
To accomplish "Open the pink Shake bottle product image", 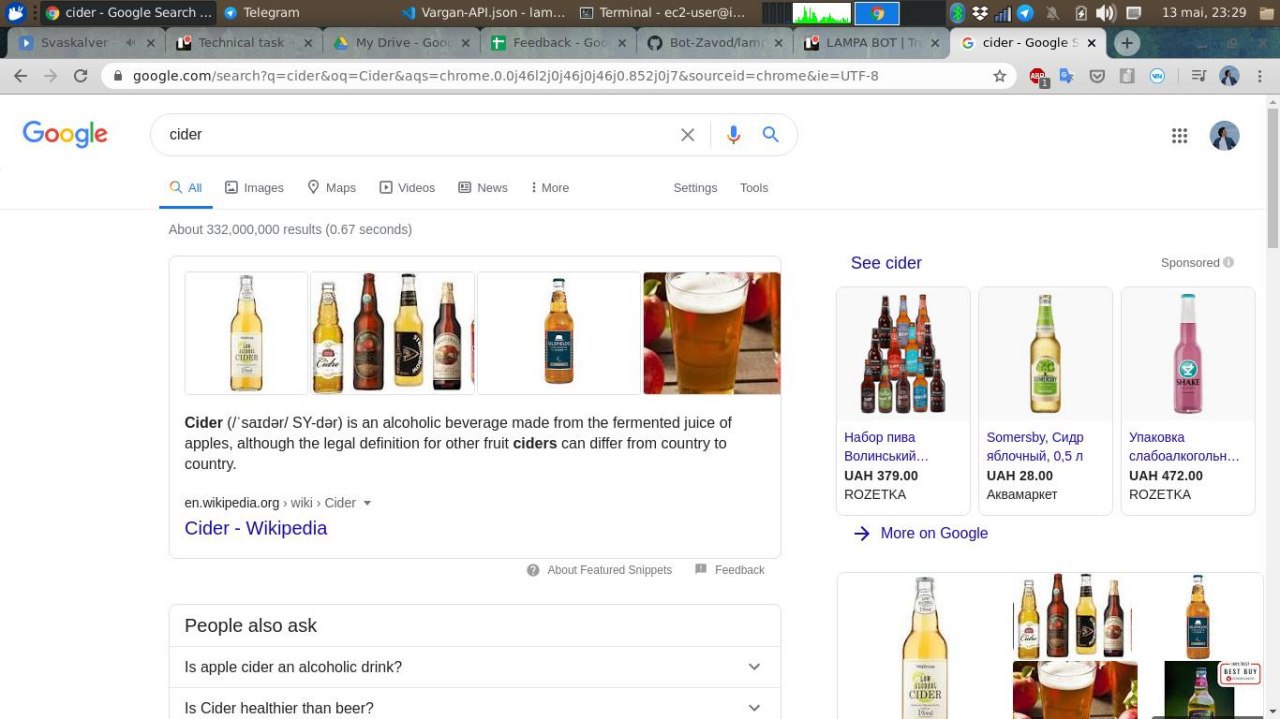I will [1188, 354].
